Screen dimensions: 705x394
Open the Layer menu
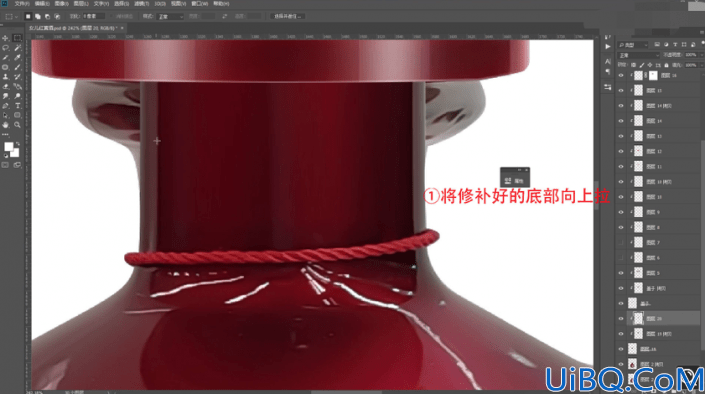(x=81, y=4)
